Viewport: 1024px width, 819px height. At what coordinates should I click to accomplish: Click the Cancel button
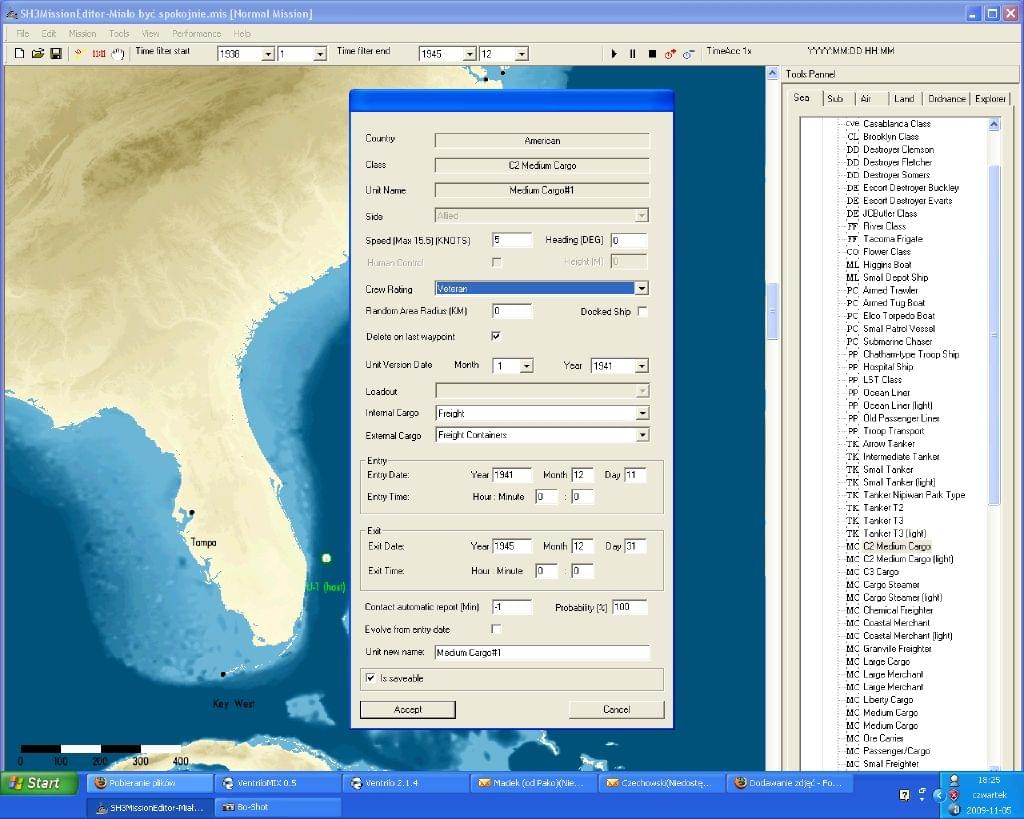(x=616, y=709)
